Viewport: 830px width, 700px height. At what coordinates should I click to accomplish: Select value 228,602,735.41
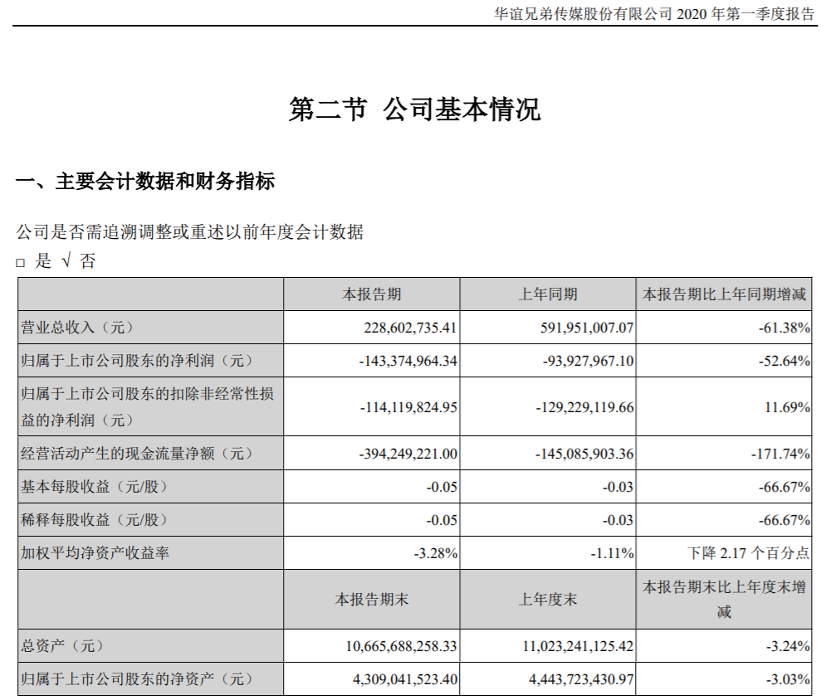pyautogui.click(x=410, y=328)
